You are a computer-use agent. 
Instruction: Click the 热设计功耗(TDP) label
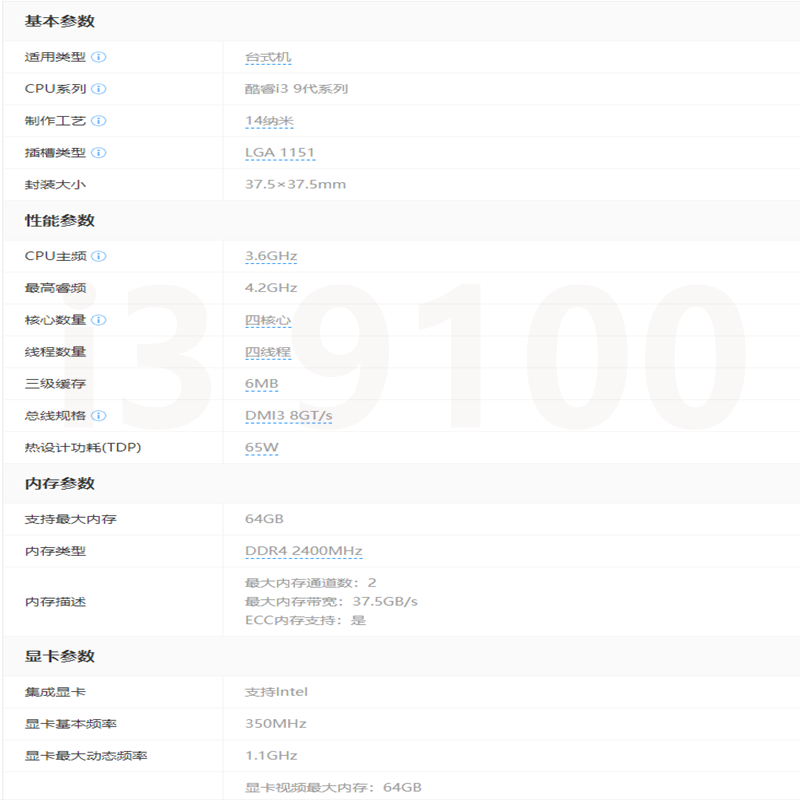click(x=83, y=447)
